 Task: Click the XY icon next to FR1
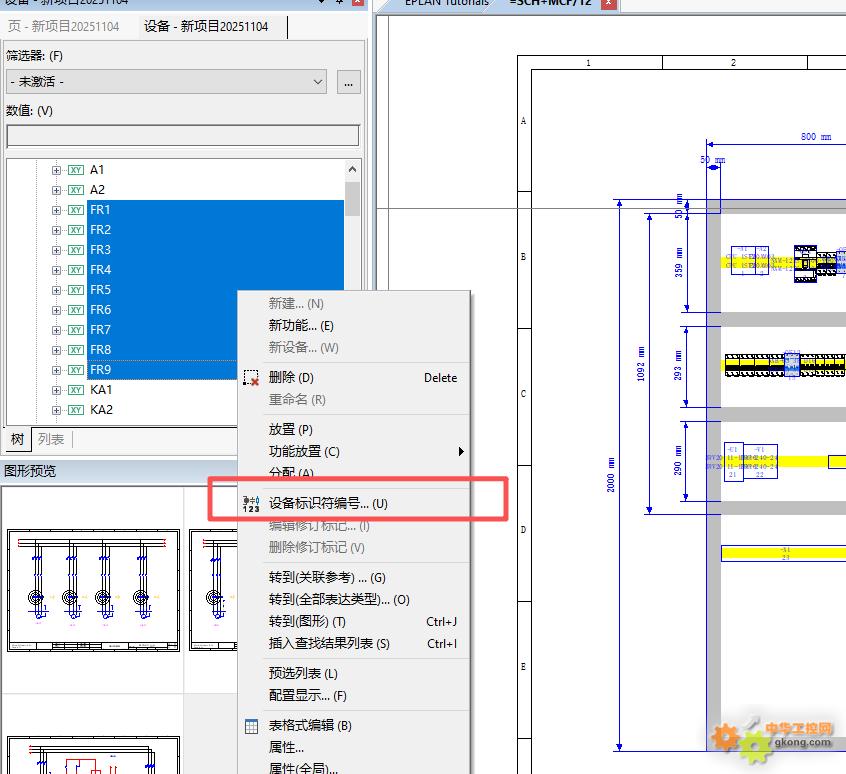tap(75, 210)
